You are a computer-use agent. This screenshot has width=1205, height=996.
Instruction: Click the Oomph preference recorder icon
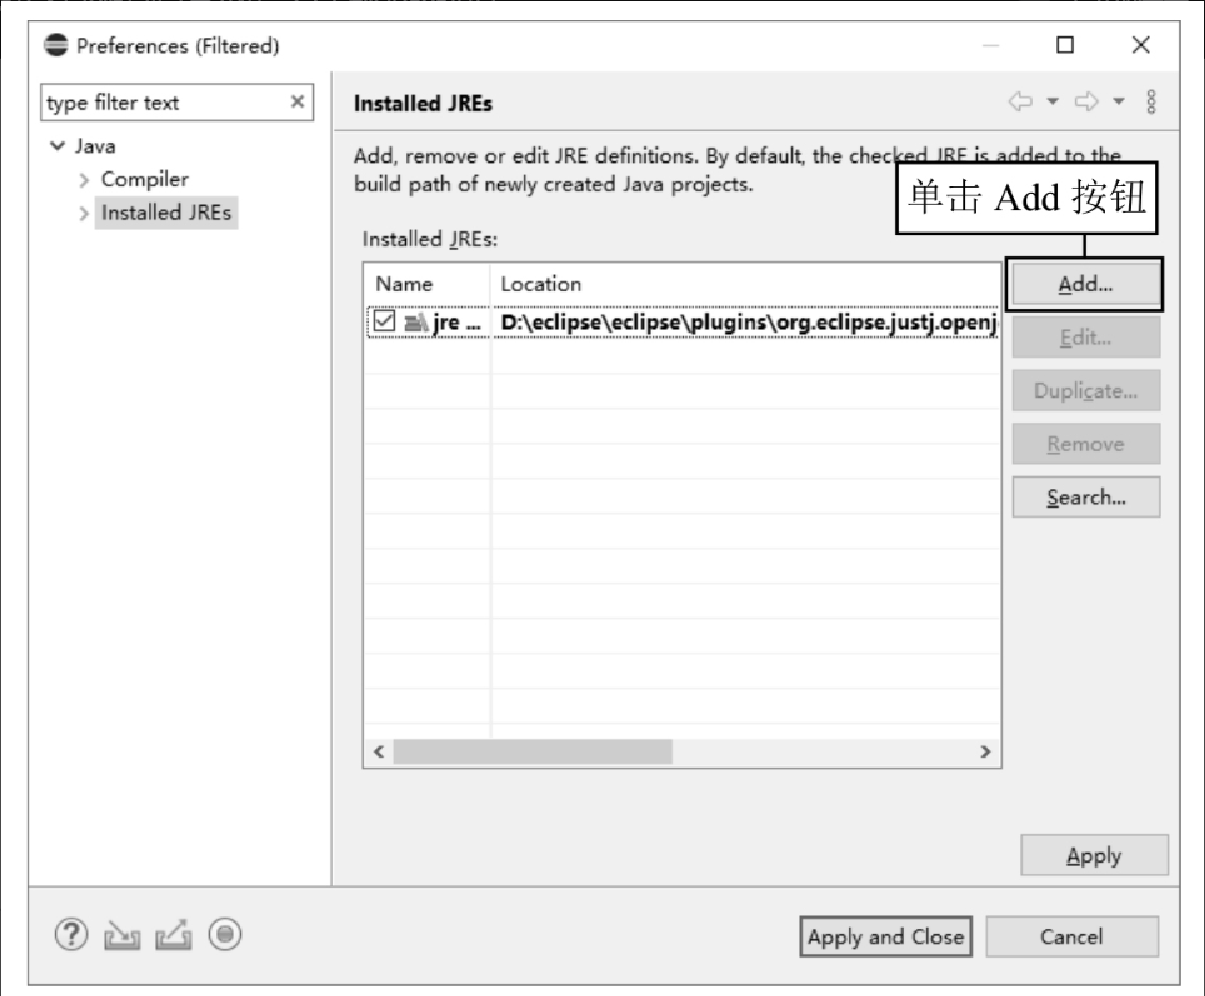(226, 935)
